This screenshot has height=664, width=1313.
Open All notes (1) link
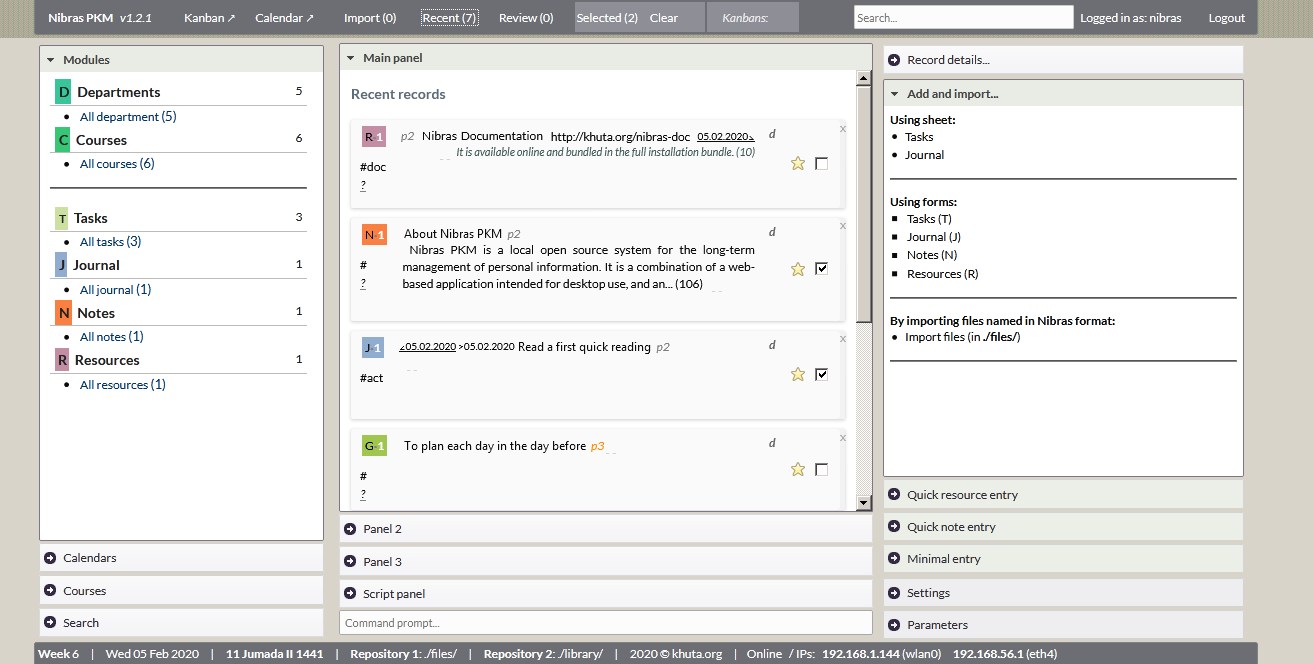pos(112,337)
